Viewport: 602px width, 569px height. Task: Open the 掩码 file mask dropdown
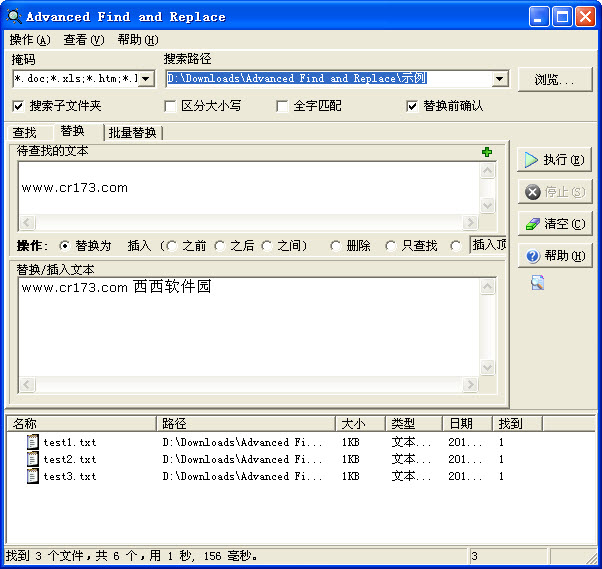[146, 79]
